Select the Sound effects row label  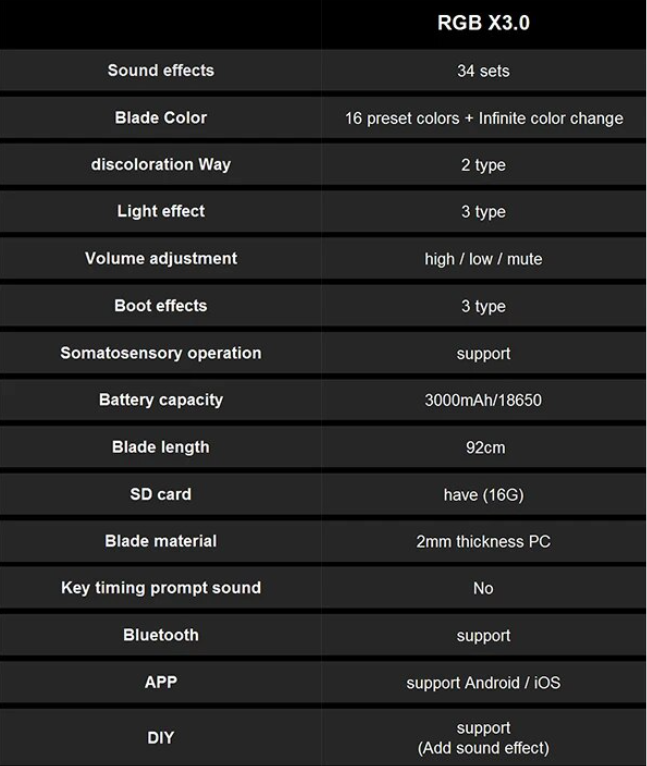[161, 70]
